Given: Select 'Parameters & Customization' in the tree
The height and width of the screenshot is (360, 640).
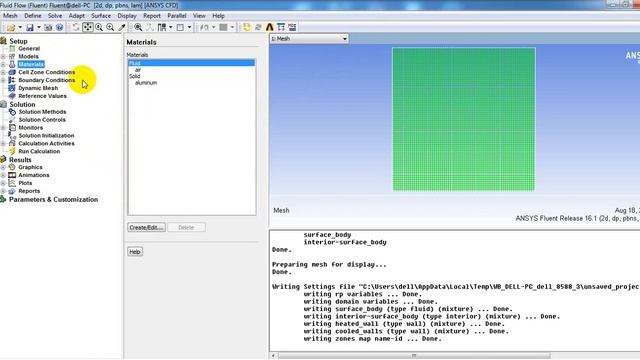Looking at the screenshot, I should tap(53, 200).
